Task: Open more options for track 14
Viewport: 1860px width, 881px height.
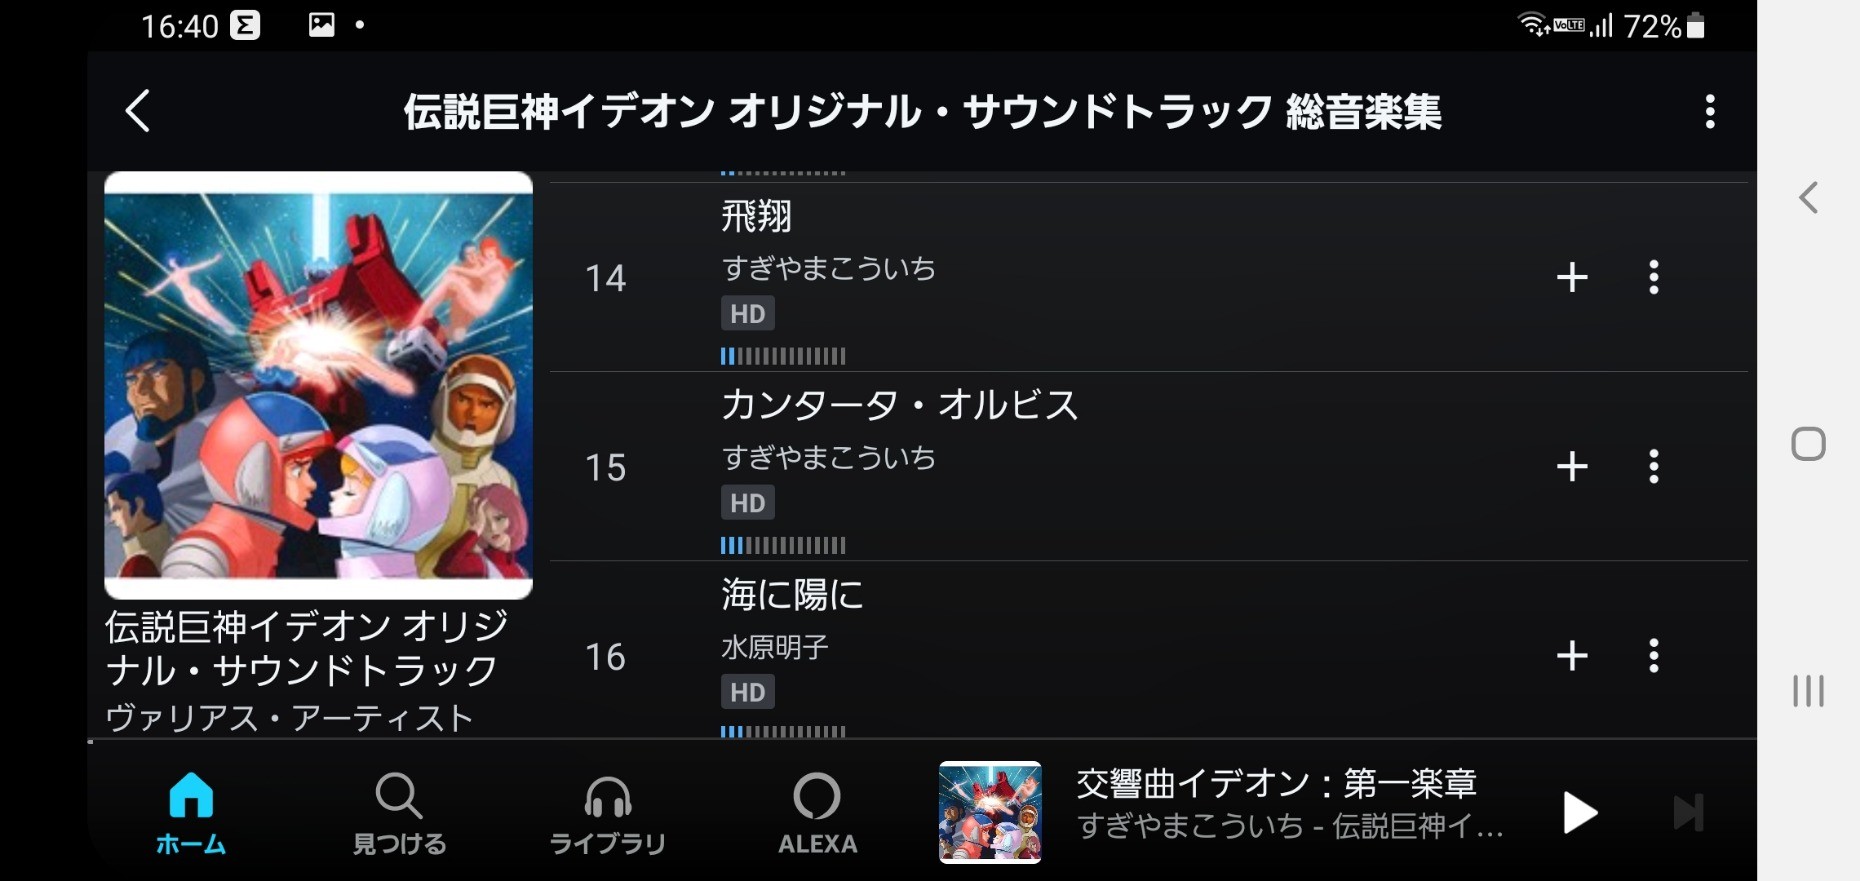Action: 1654,277
